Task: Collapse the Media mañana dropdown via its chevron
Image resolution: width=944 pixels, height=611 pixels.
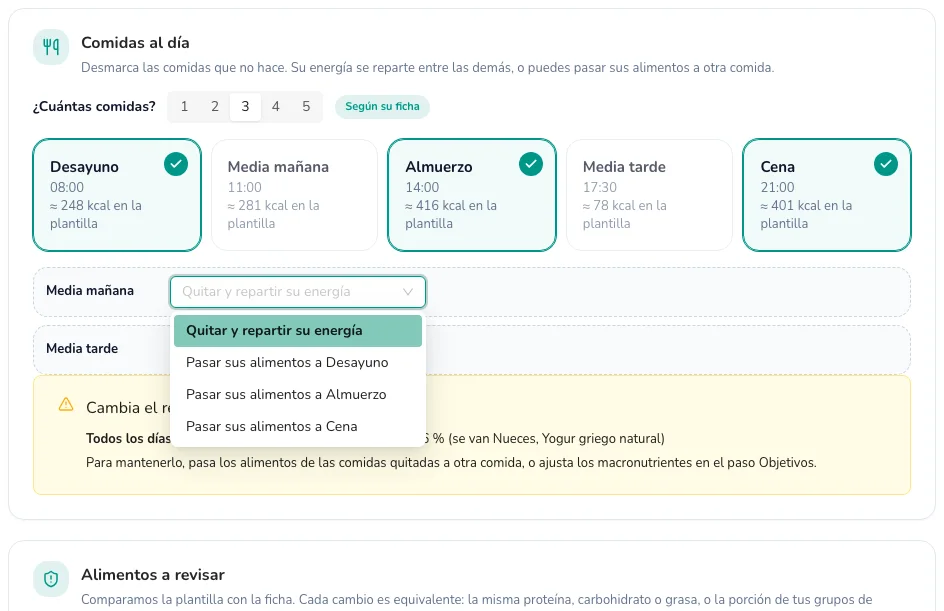Action: (408, 292)
